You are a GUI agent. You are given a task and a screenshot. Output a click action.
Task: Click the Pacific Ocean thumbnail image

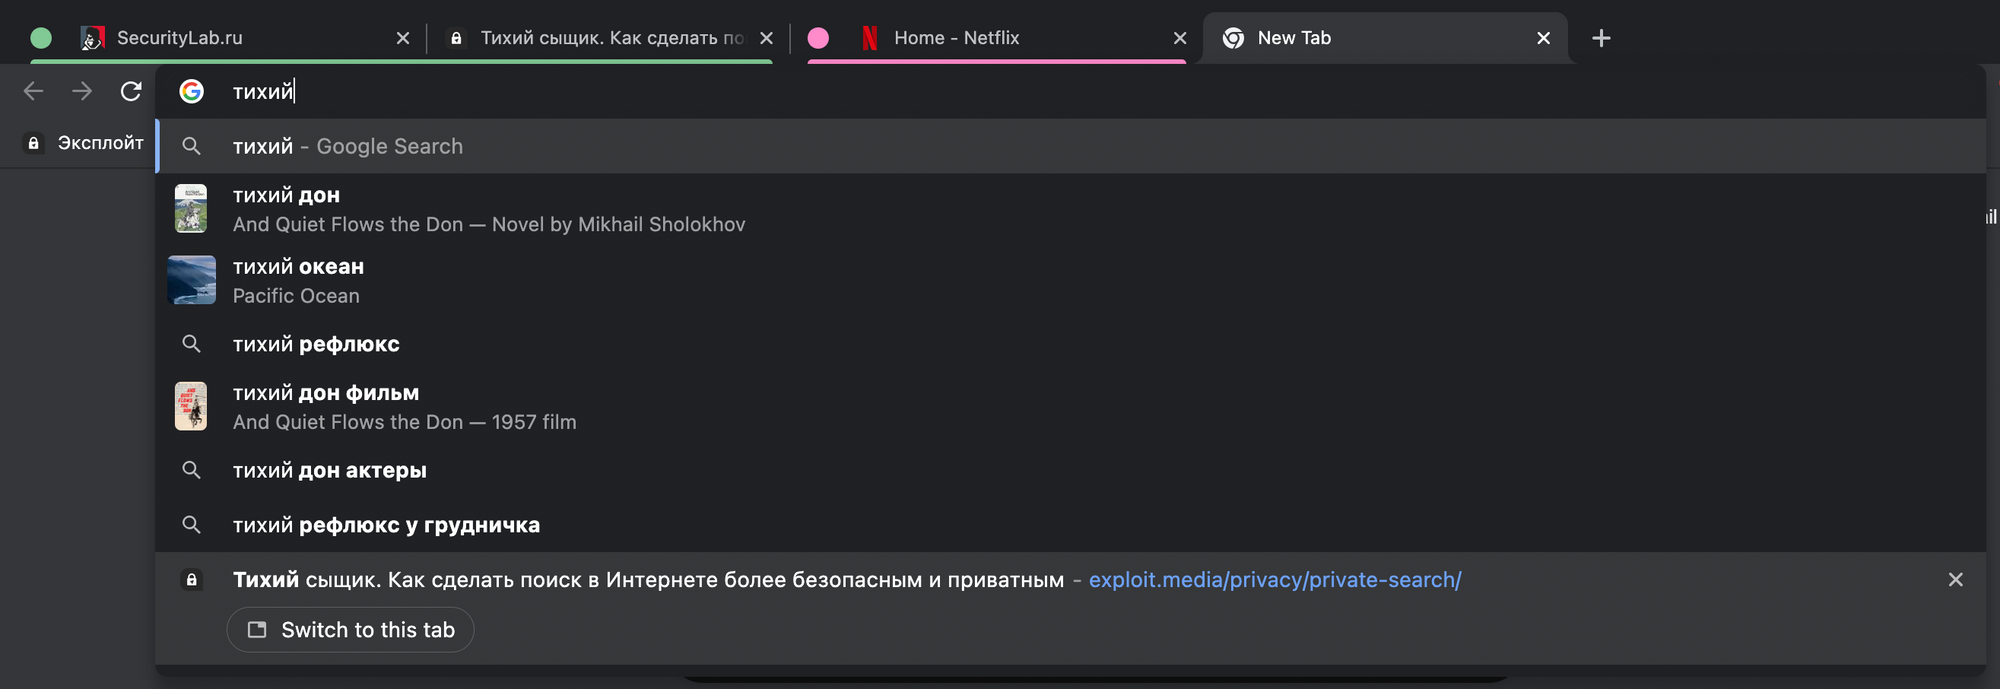tap(191, 280)
